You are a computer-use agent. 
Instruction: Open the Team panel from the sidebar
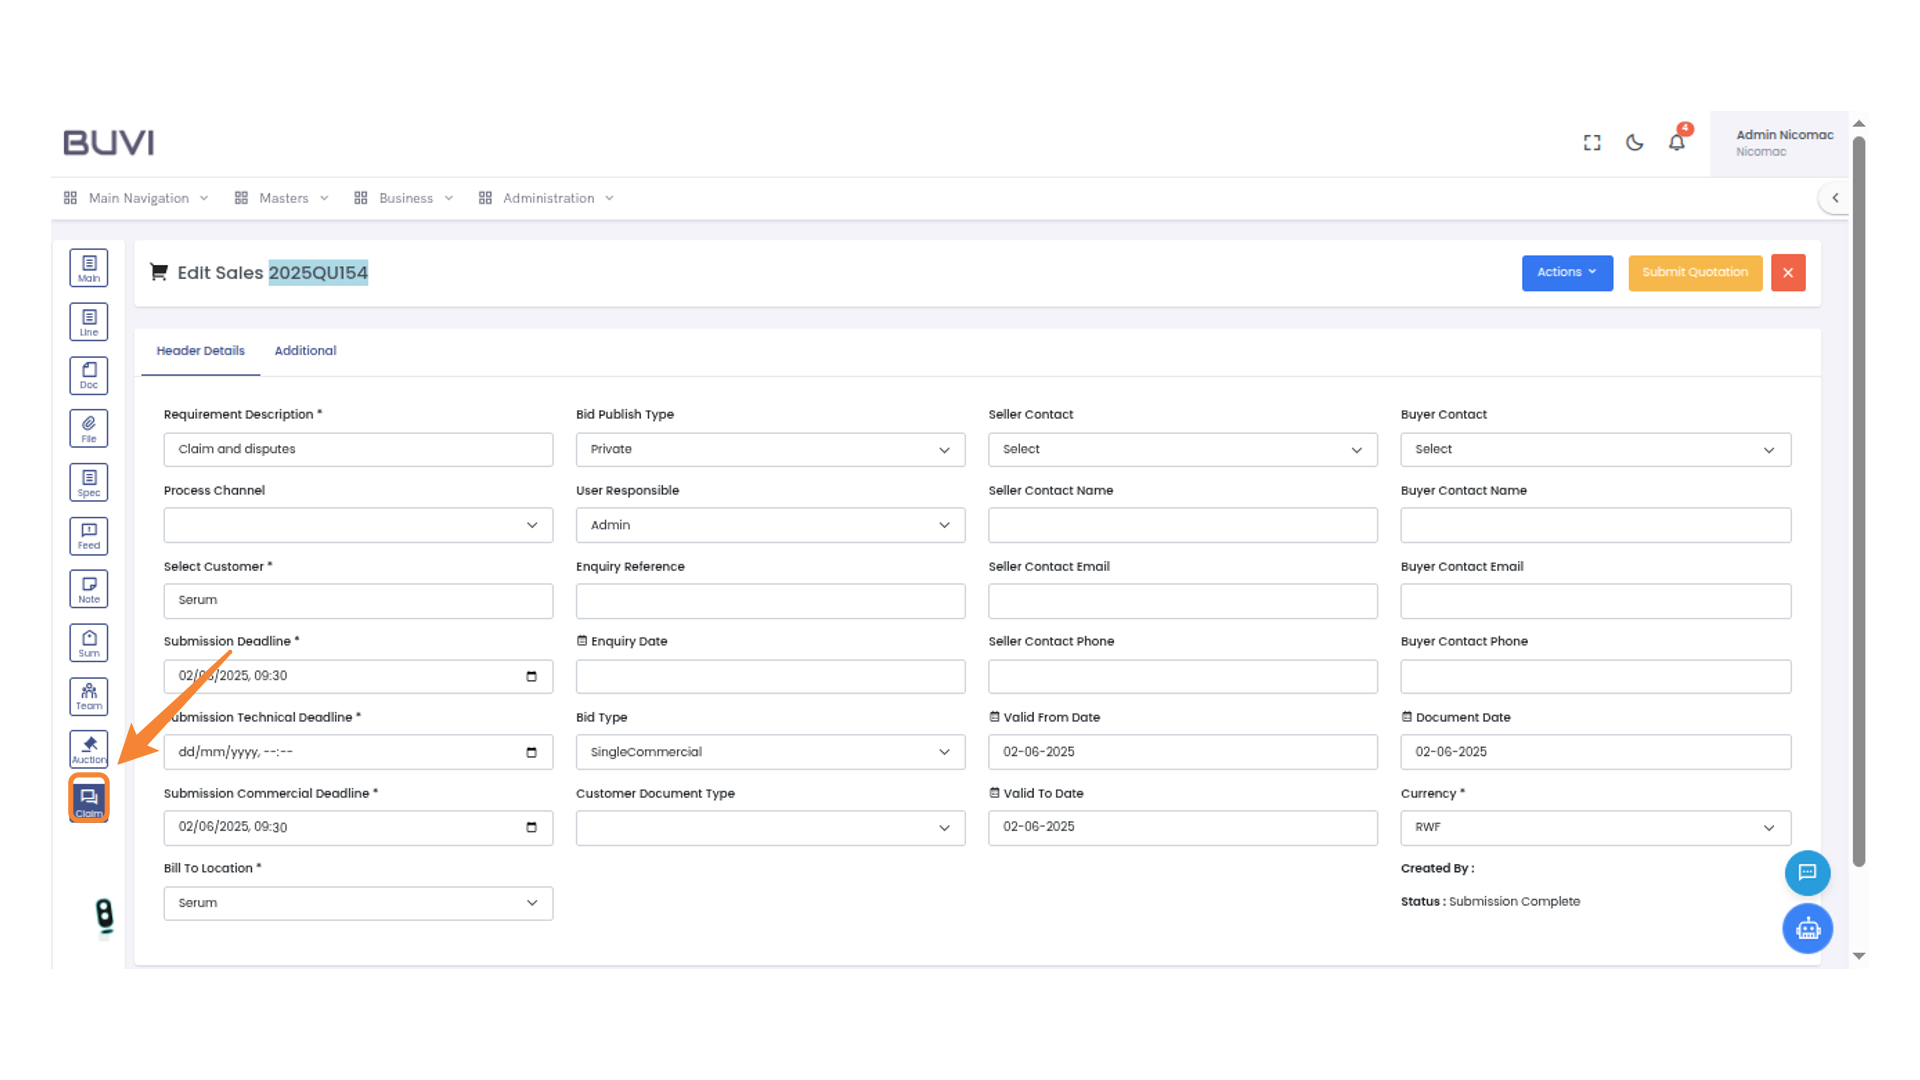tap(88, 696)
